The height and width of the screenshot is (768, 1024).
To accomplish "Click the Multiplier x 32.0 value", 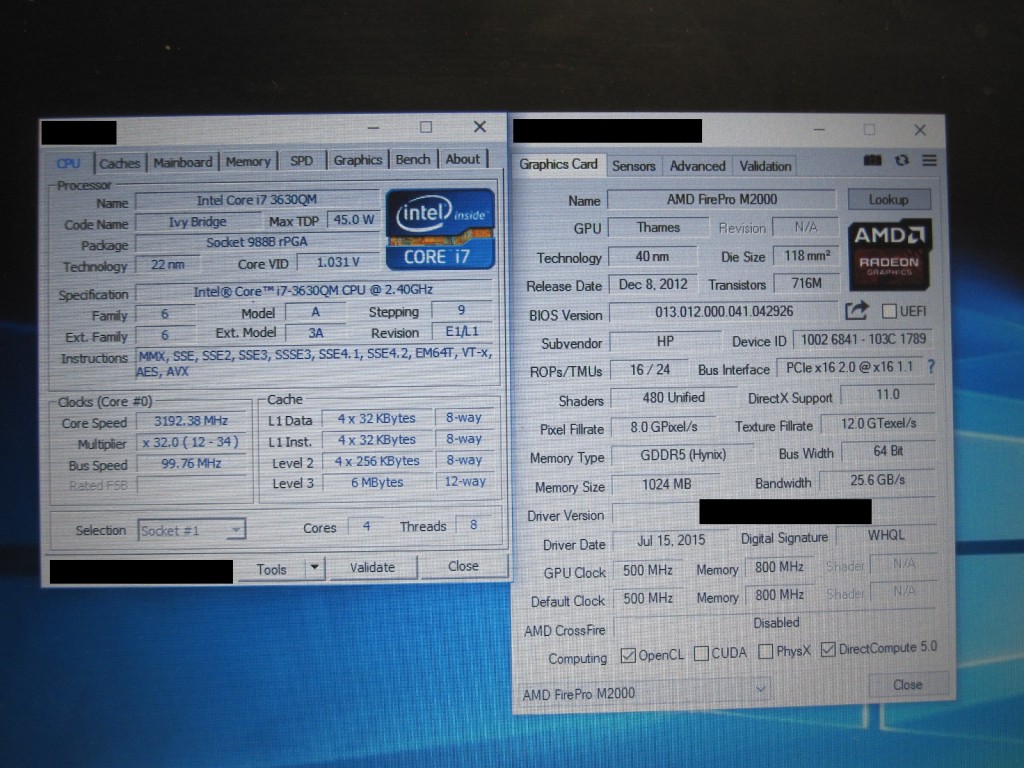I will pyautogui.click(x=191, y=442).
